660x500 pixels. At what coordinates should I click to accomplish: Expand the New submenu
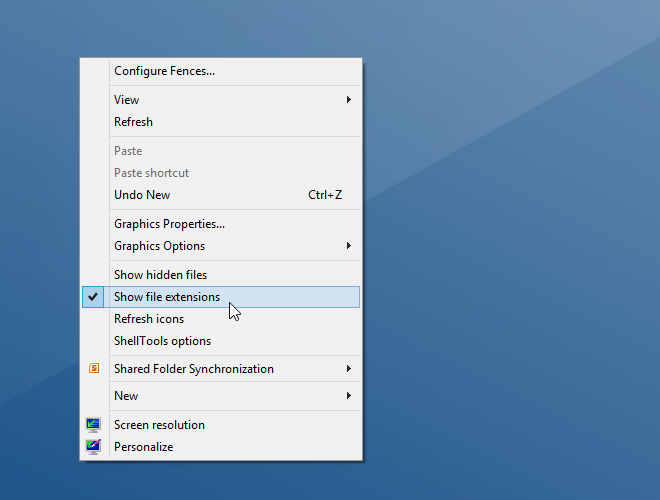(221, 396)
